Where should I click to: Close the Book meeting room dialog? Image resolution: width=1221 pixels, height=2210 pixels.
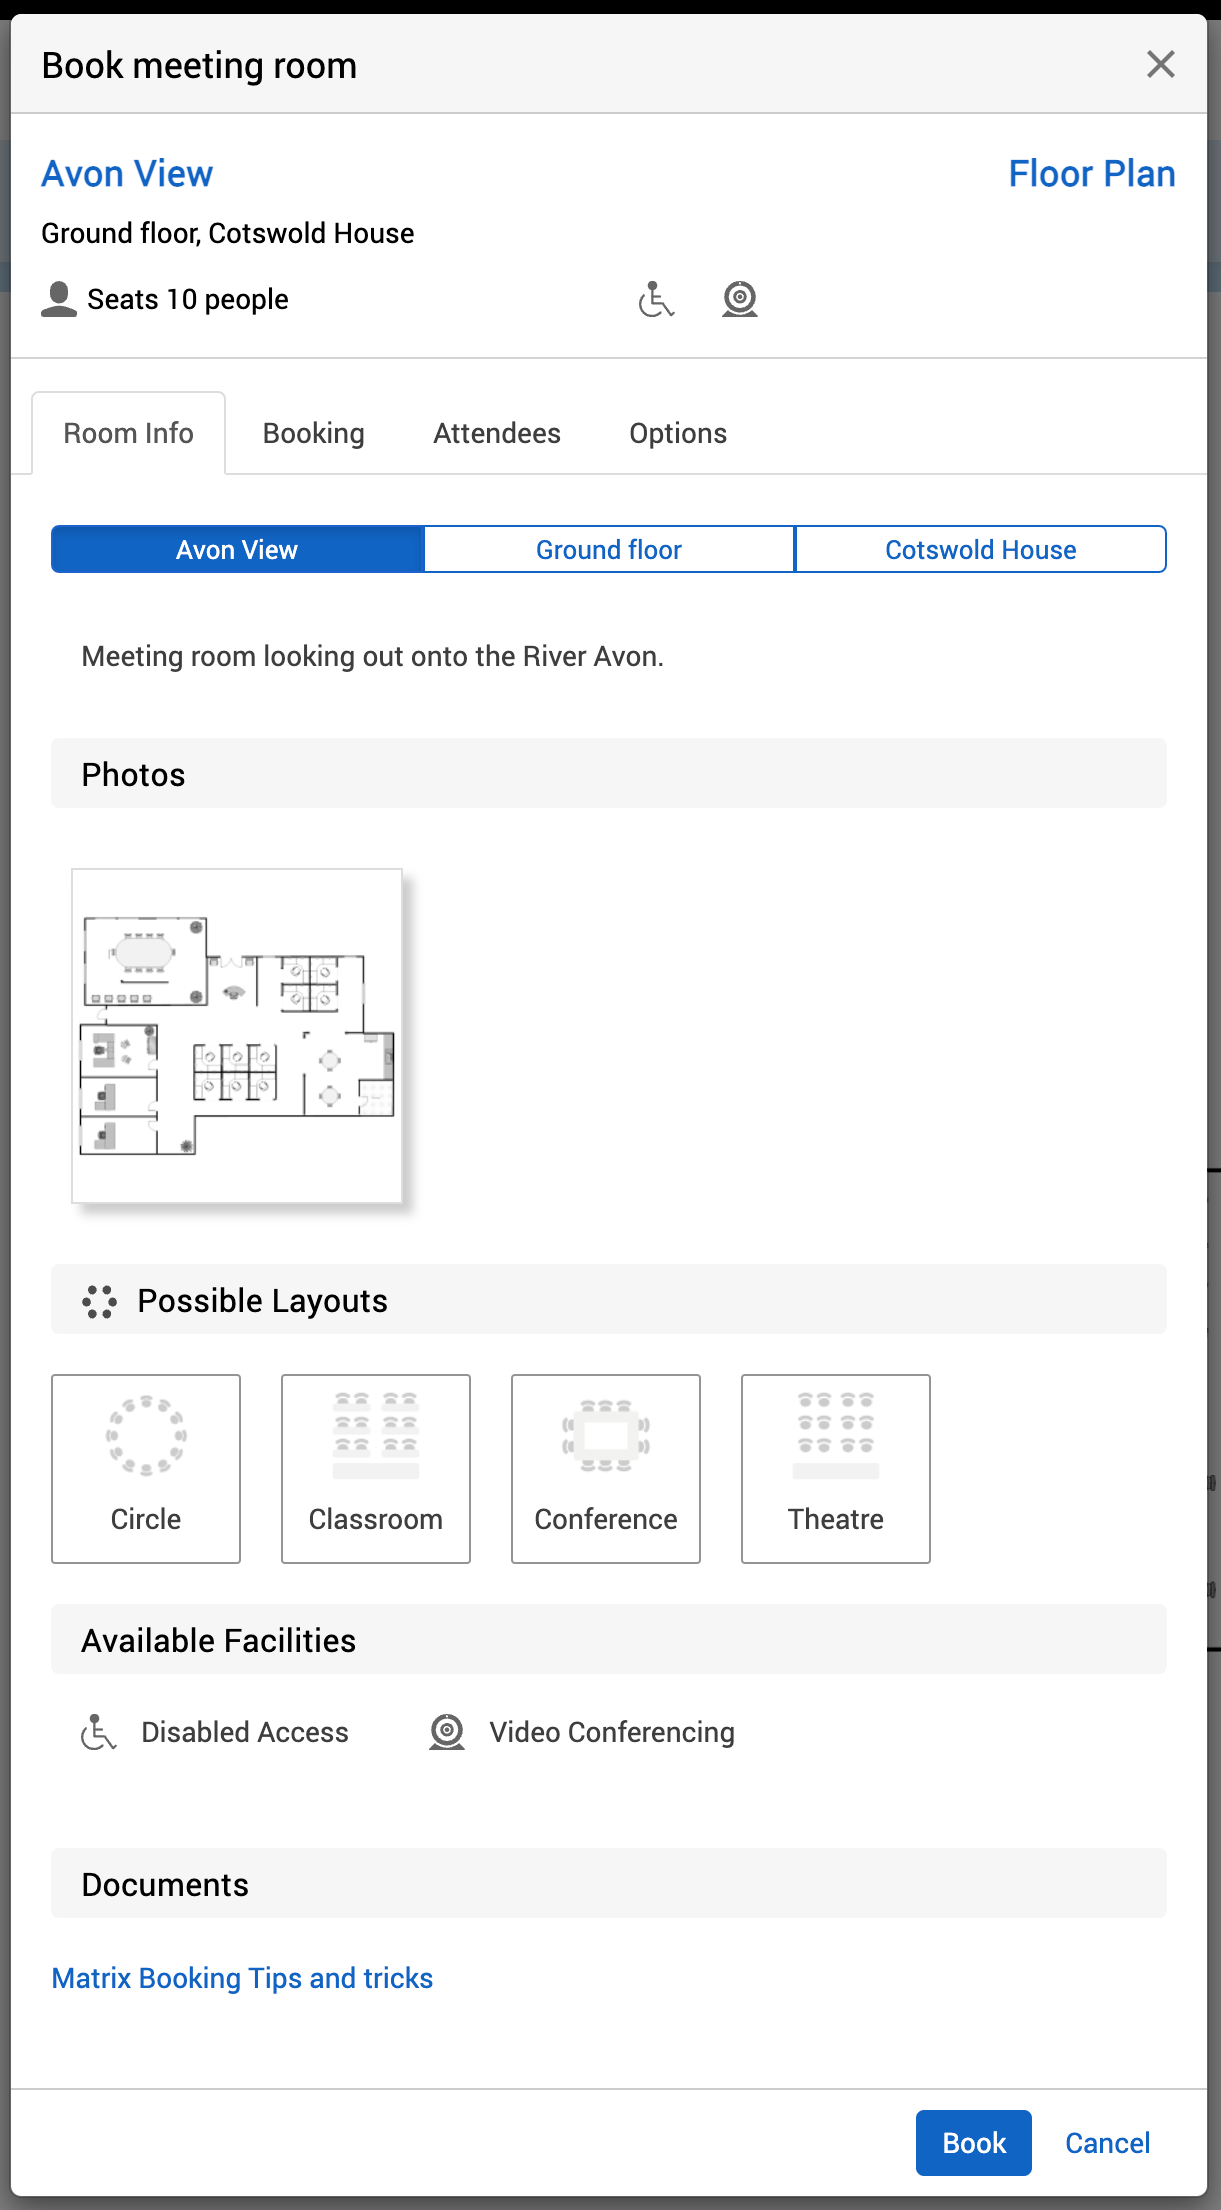point(1160,65)
